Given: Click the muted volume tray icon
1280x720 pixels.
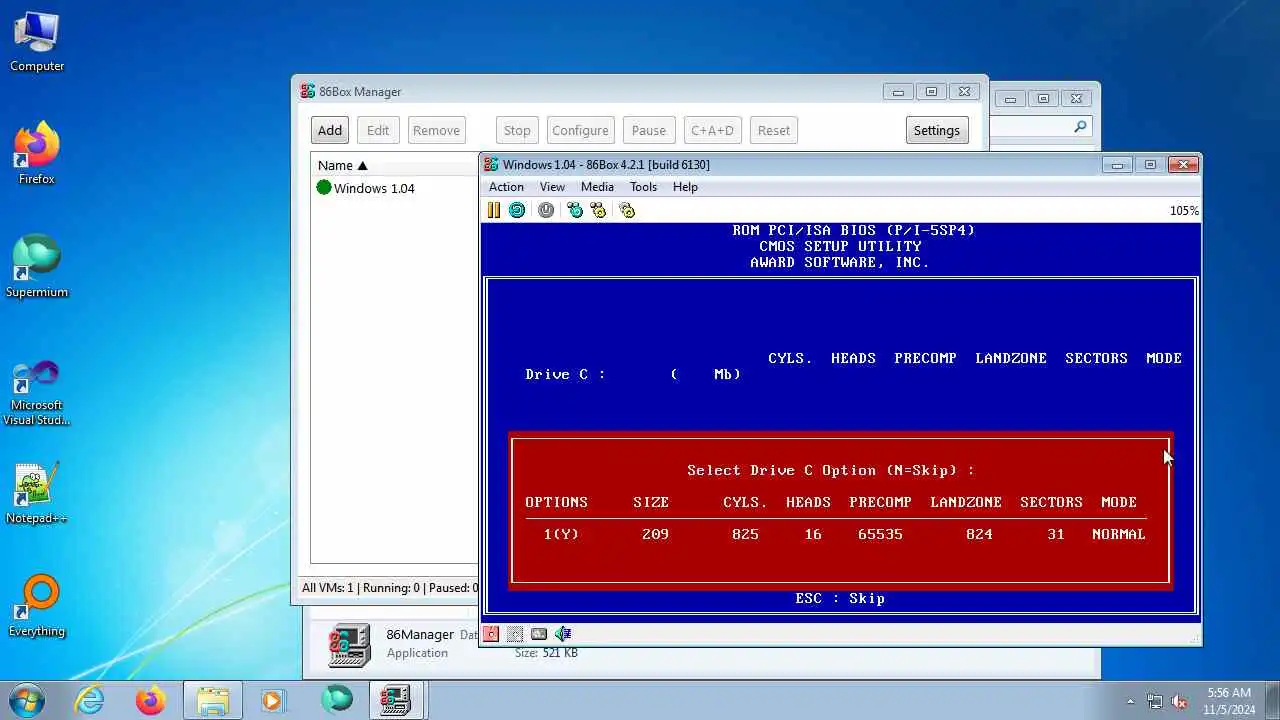Looking at the screenshot, I should point(1179,701).
